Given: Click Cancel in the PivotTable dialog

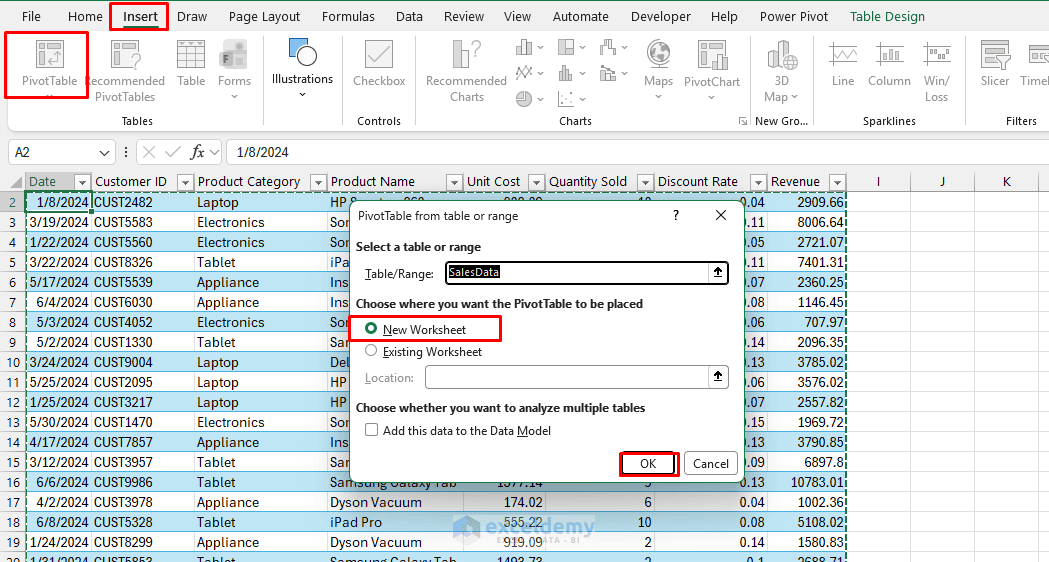Looking at the screenshot, I should coord(710,463).
